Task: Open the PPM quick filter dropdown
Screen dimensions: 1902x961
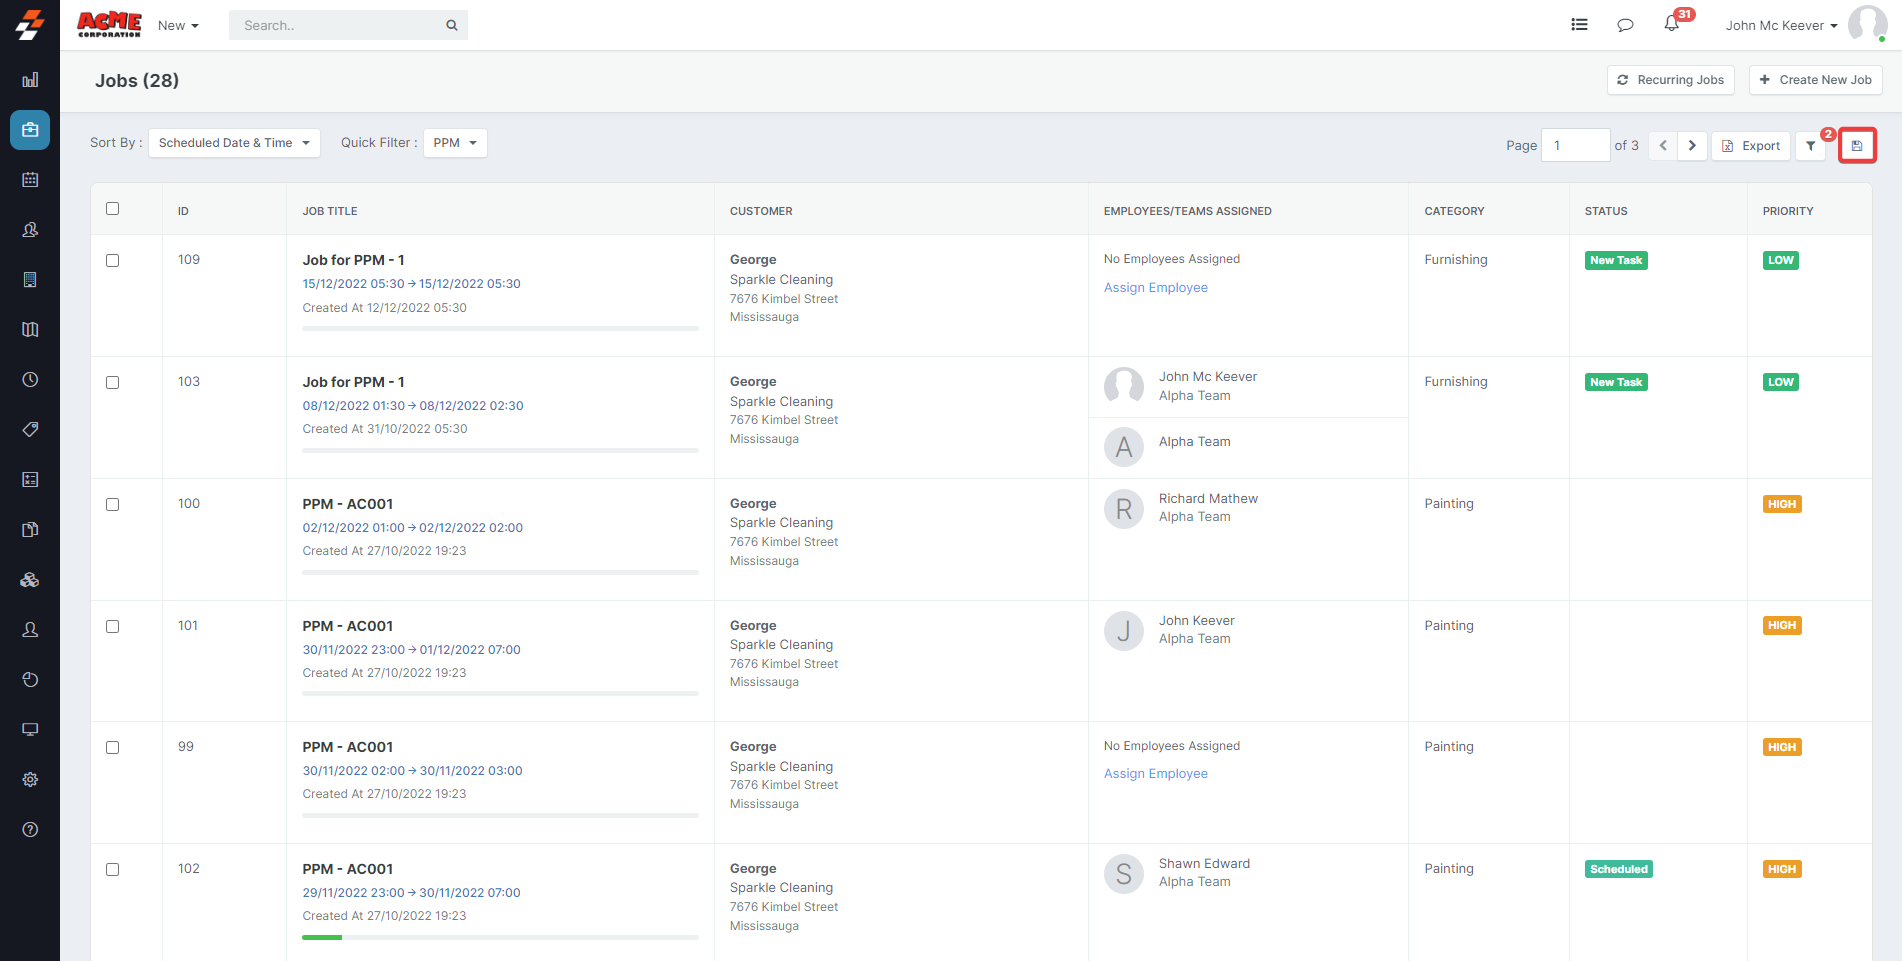Action: coord(455,143)
